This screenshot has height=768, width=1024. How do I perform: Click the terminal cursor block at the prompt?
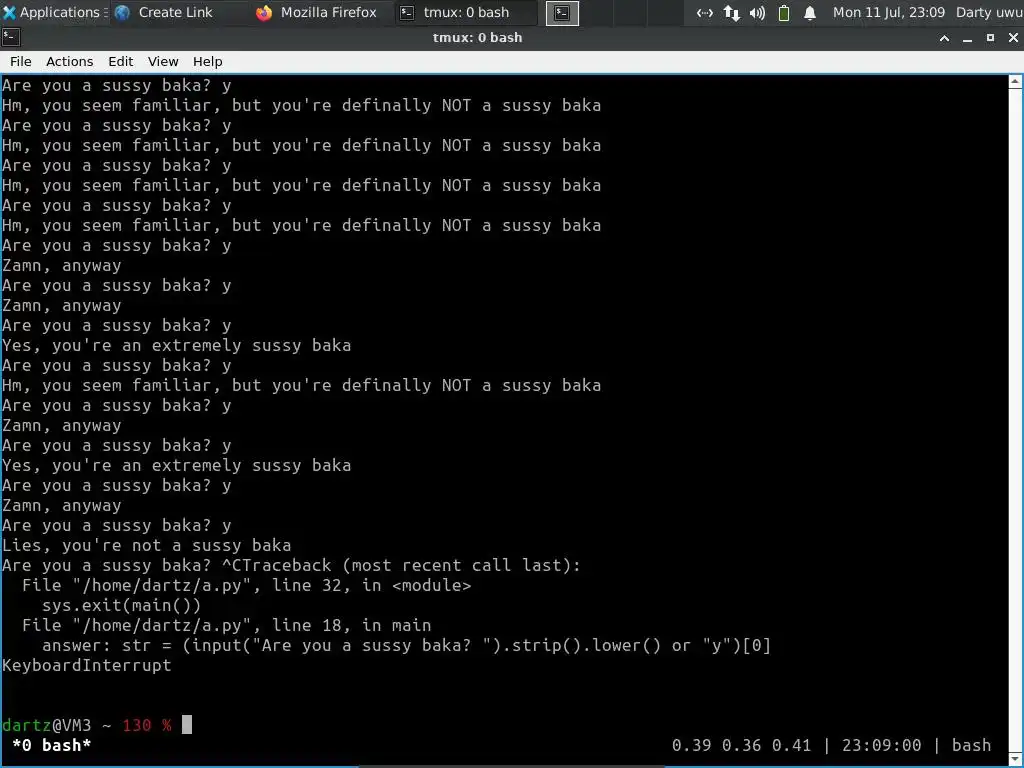coord(187,724)
